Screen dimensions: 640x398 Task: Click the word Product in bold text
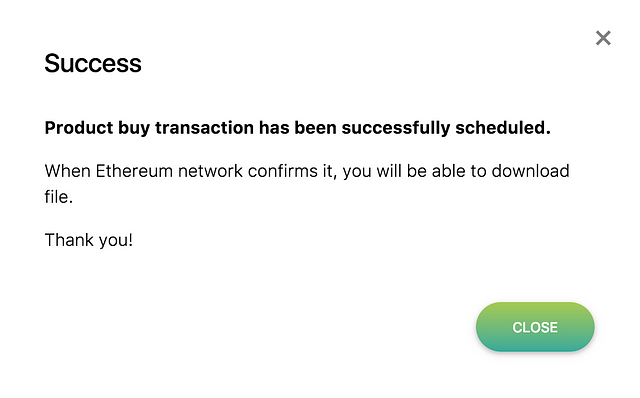tap(79, 128)
